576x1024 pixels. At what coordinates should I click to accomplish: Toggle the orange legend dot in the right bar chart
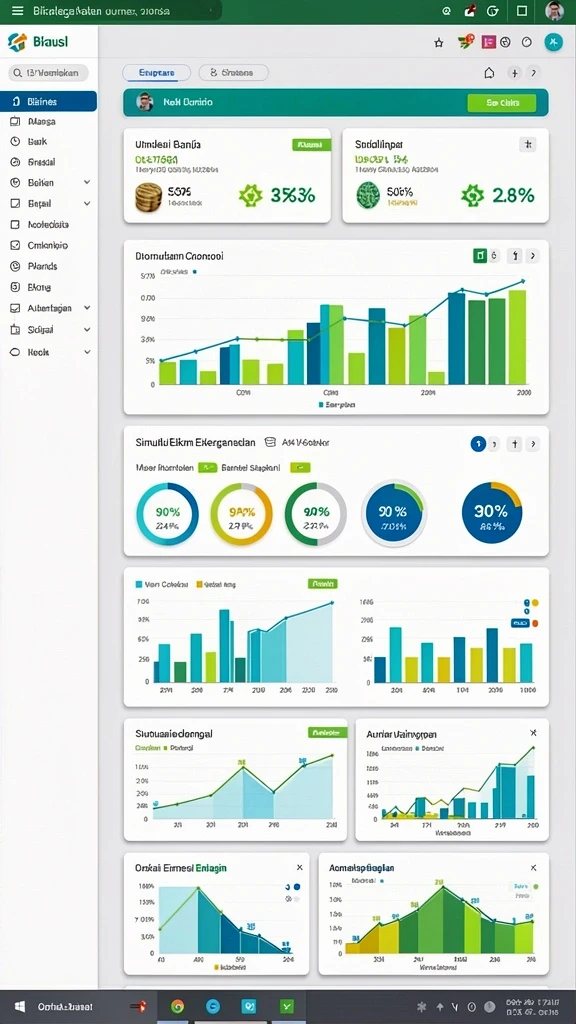(x=535, y=624)
